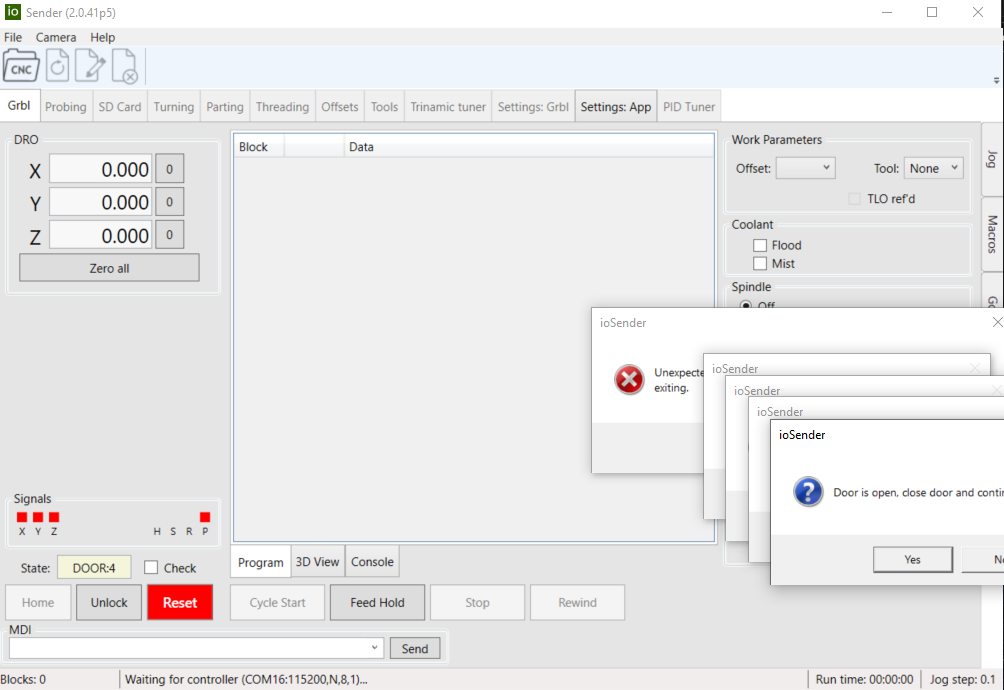Open a CNC file with the folder icon
The image size is (1004, 690).
(x=21, y=67)
